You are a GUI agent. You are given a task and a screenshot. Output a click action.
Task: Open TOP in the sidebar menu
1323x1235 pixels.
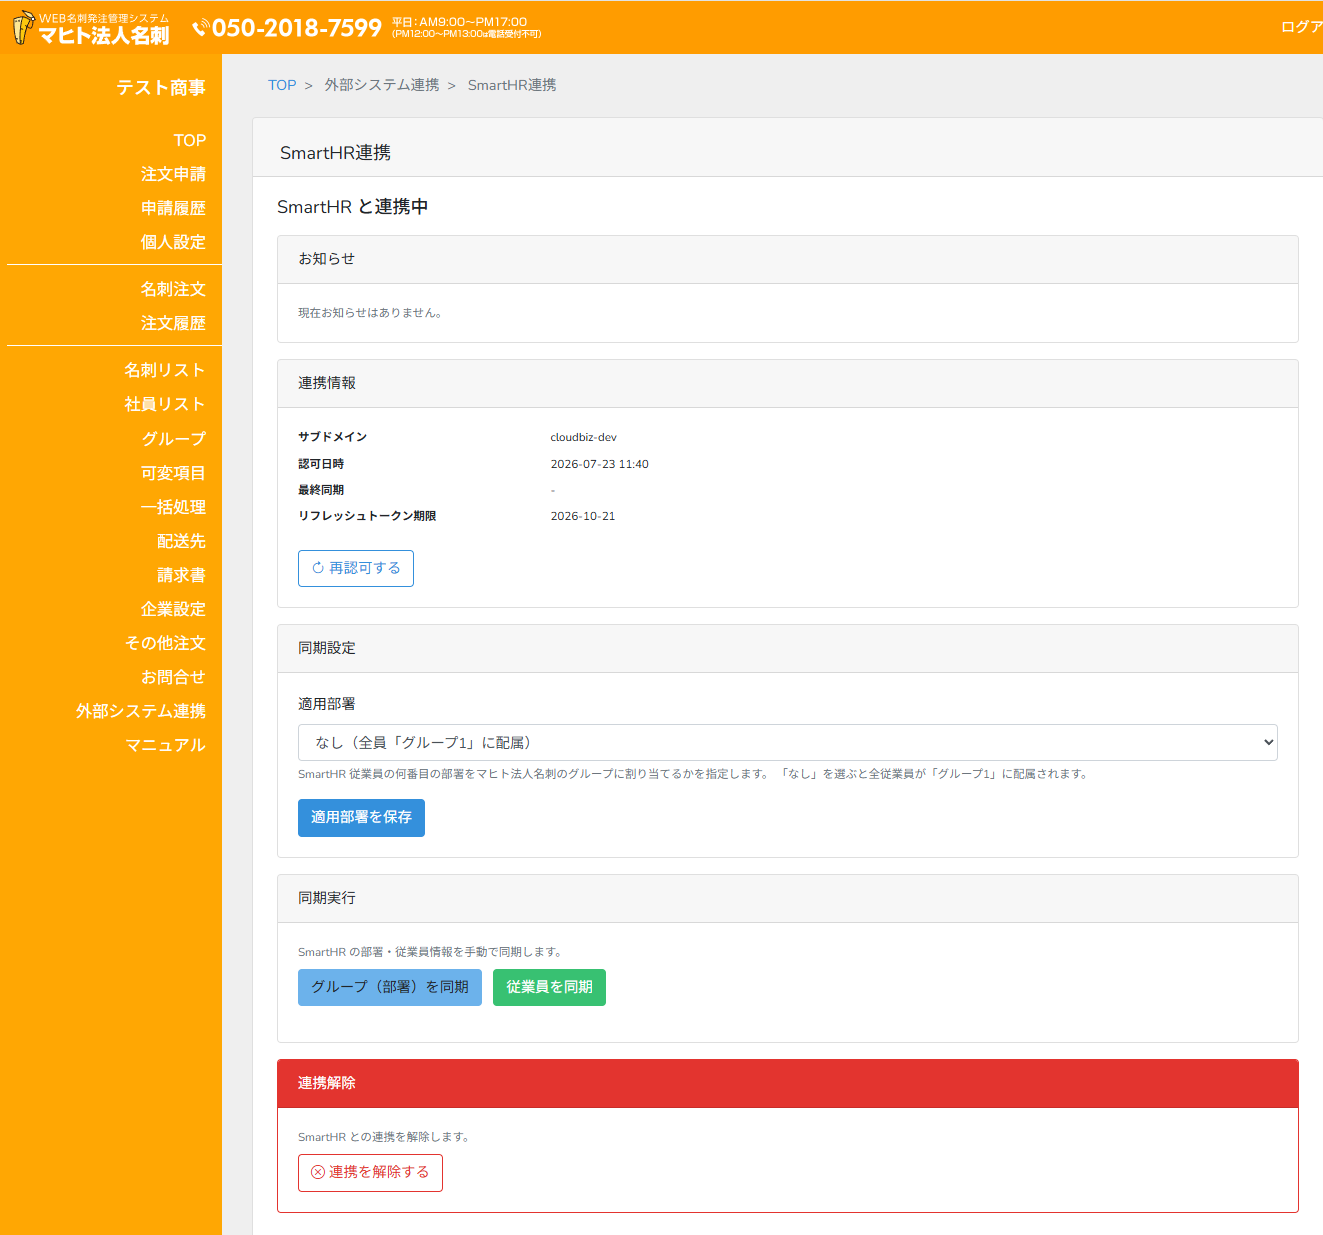[x=189, y=140]
